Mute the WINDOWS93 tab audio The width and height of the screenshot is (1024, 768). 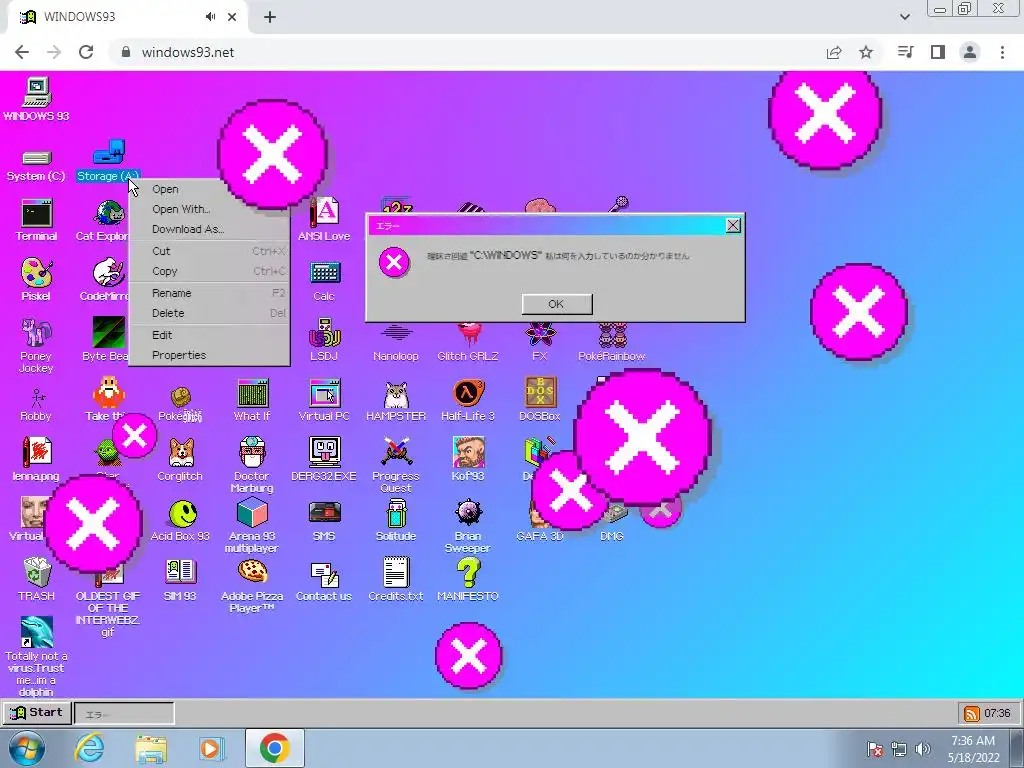pos(210,17)
